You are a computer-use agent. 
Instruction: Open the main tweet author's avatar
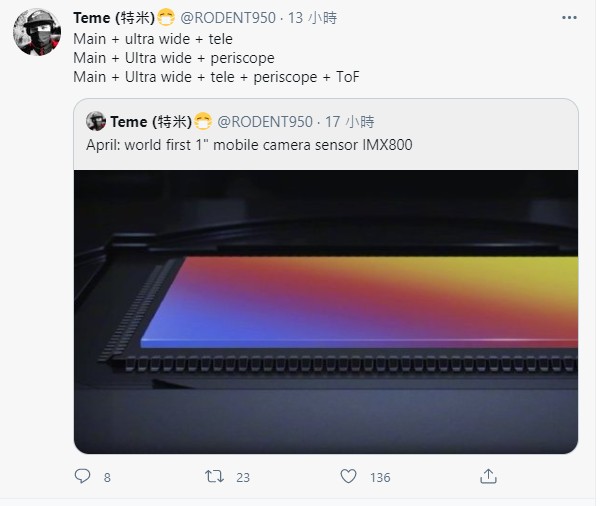click(37, 32)
